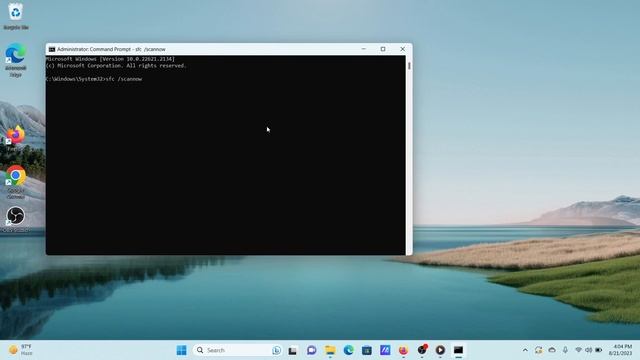The image size is (640, 360).
Task: Click the Microsoft Windows version line
Action: [x=111, y=59]
